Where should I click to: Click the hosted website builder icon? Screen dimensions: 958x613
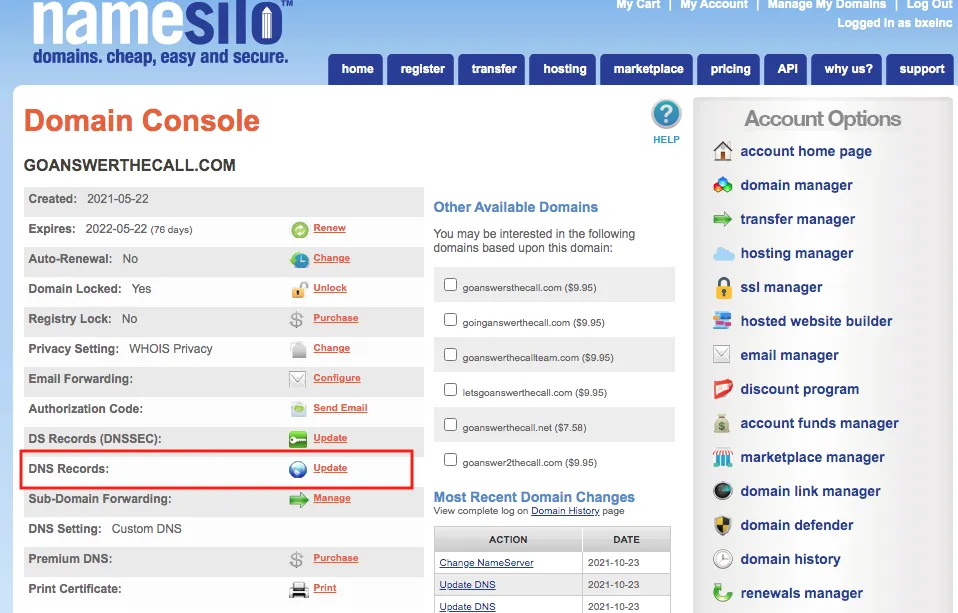tap(722, 321)
